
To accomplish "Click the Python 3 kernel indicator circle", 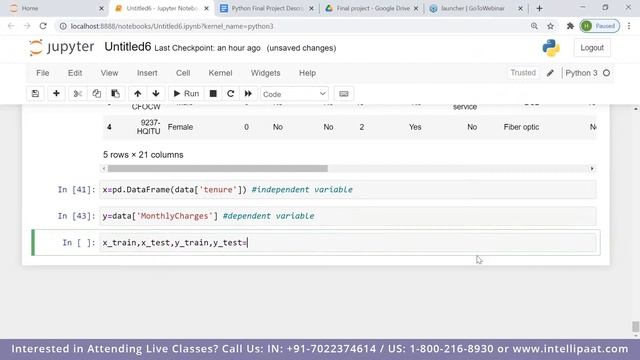I will [x=607, y=73].
